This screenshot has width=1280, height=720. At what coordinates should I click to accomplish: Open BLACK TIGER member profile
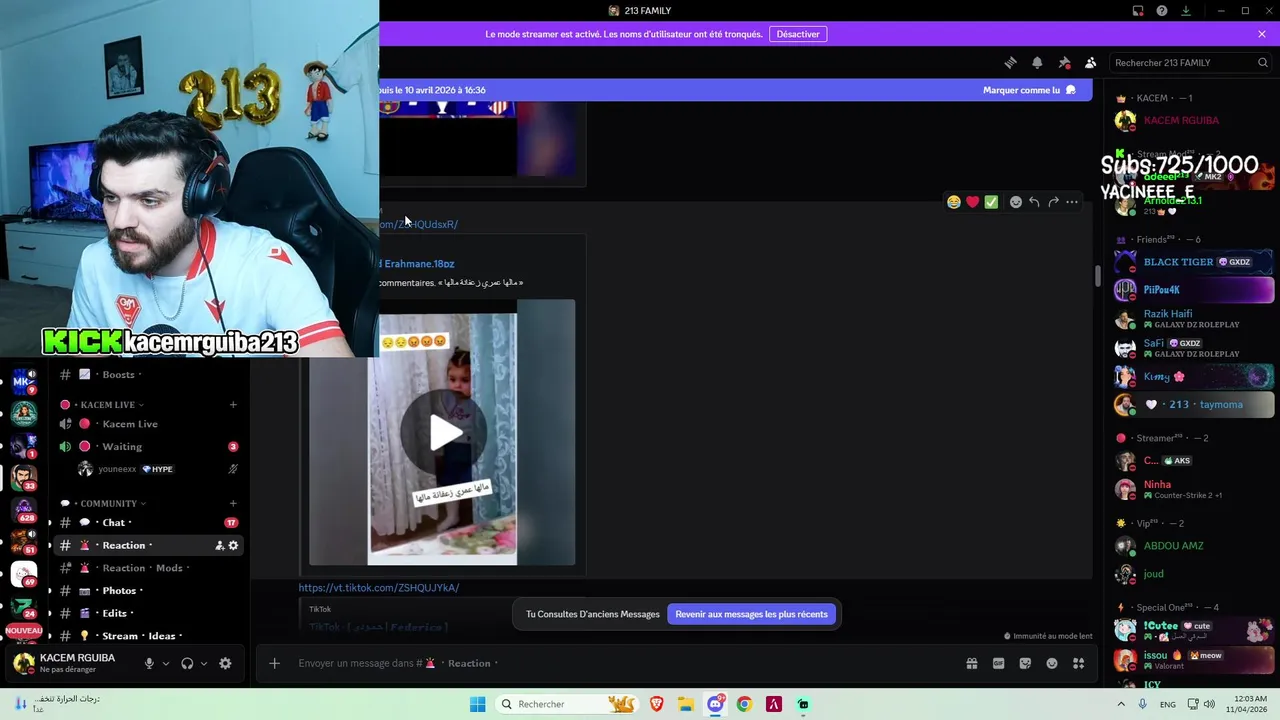pos(1194,262)
